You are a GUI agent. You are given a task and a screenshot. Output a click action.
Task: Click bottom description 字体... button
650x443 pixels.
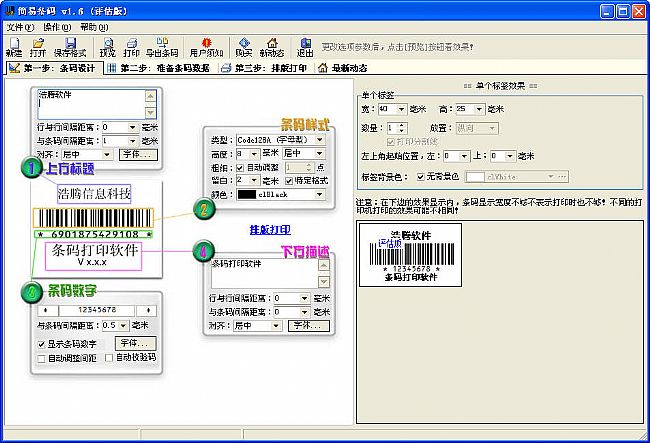click(309, 326)
